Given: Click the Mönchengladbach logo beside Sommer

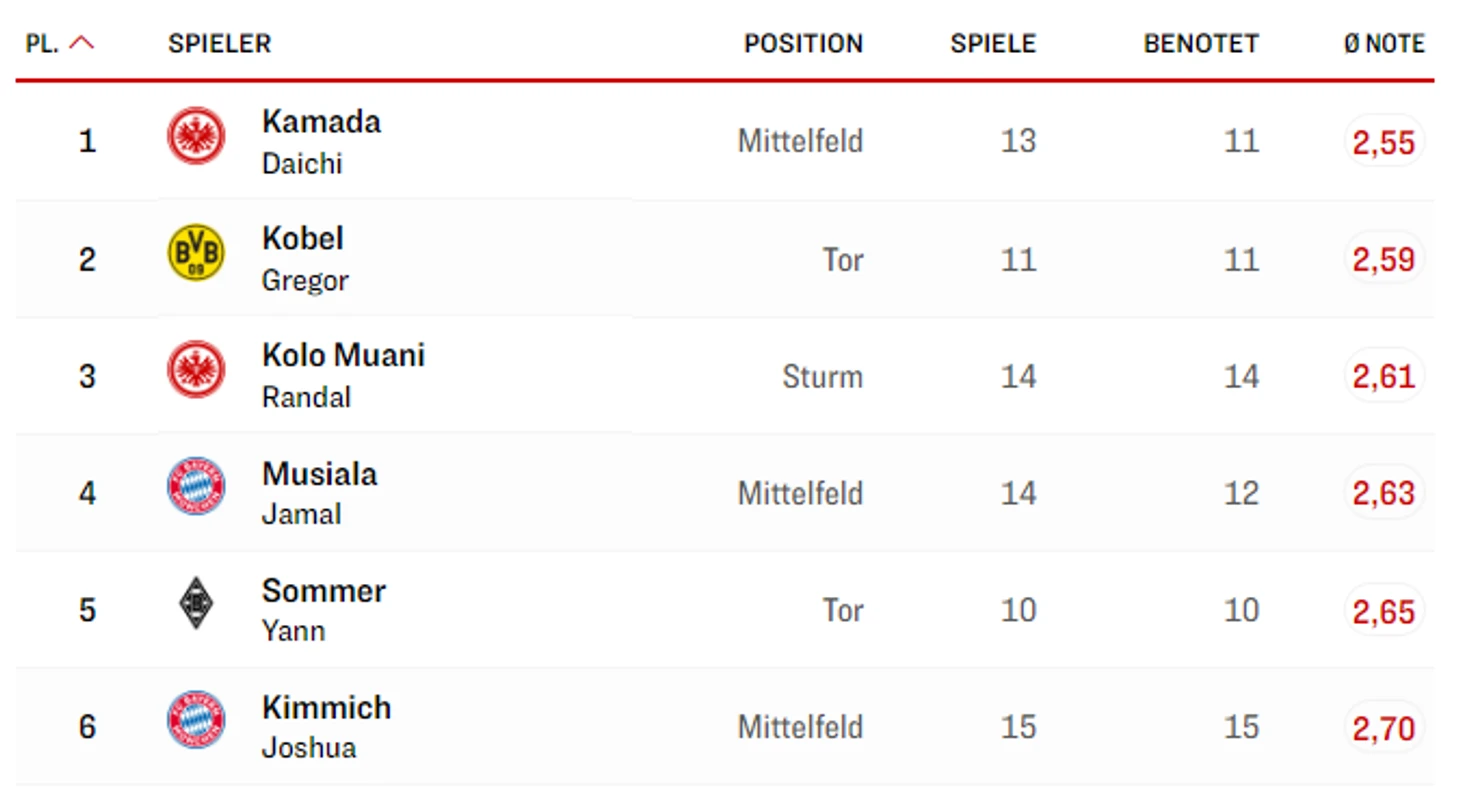Looking at the screenshot, I should pyautogui.click(x=196, y=603).
